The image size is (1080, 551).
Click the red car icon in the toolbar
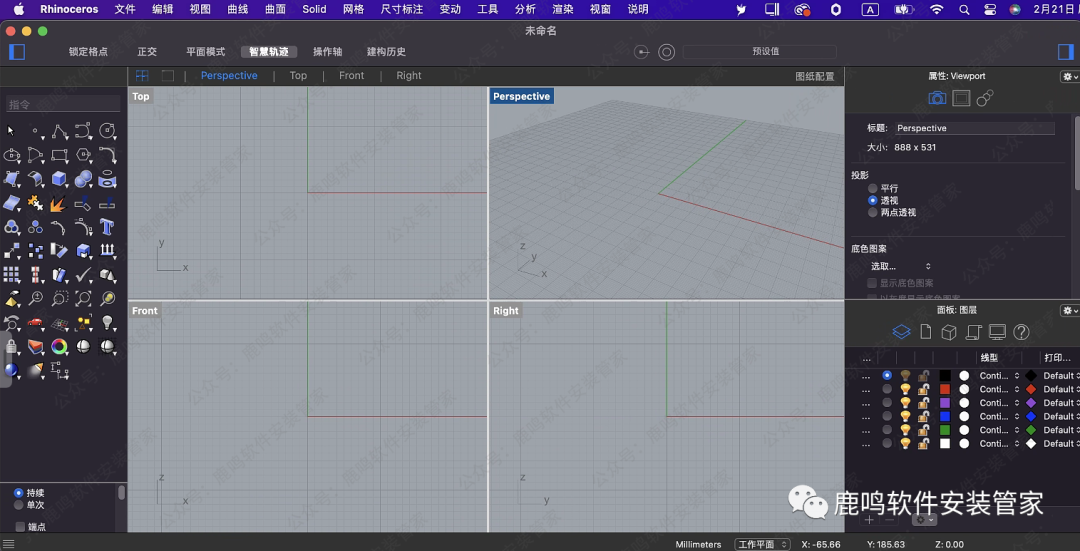(x=36, y=323)
